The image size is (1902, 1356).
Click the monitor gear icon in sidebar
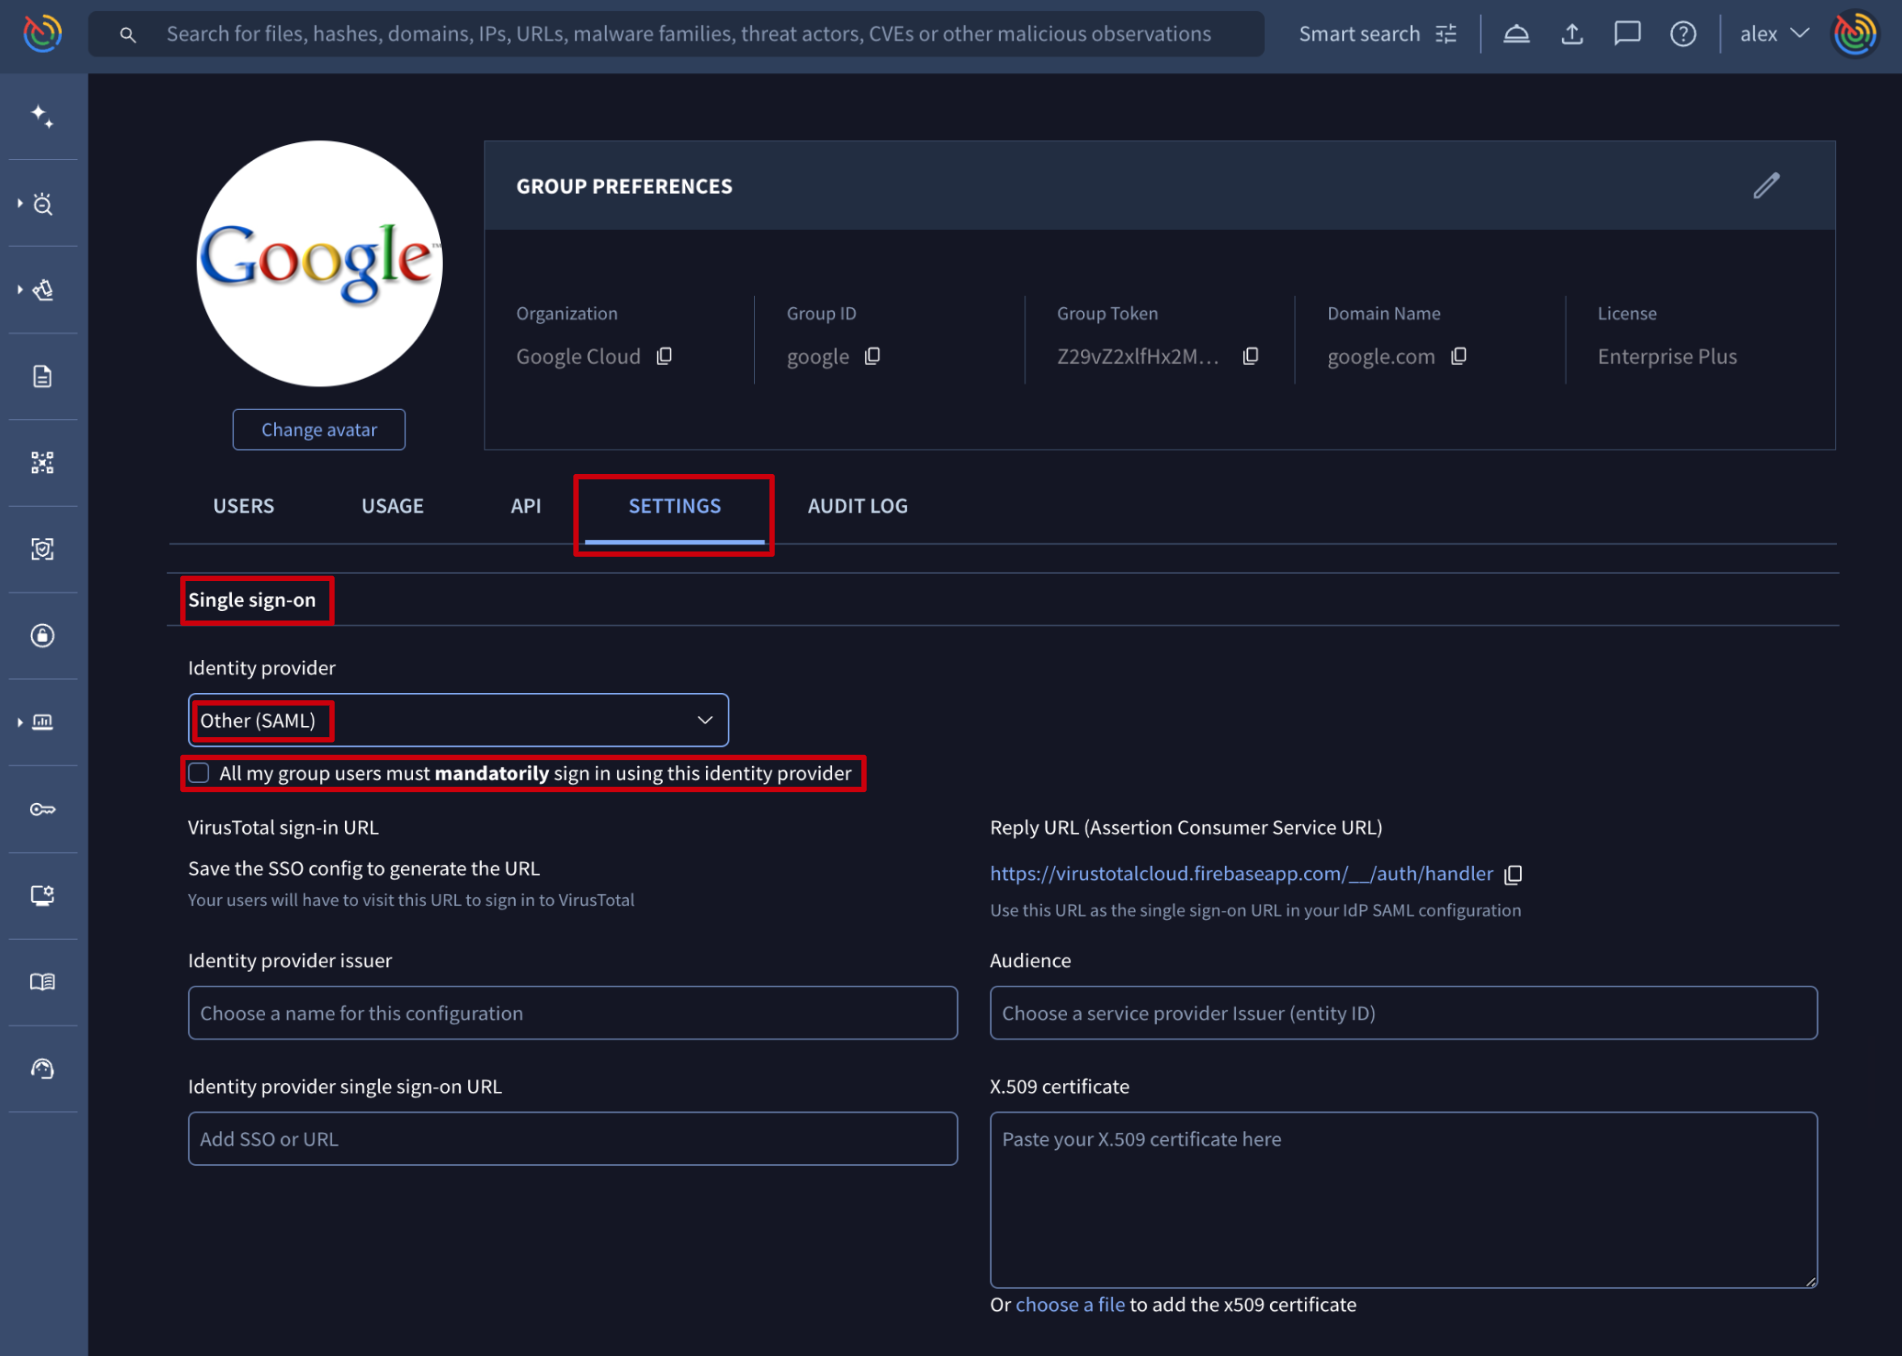tap(42, 895)
